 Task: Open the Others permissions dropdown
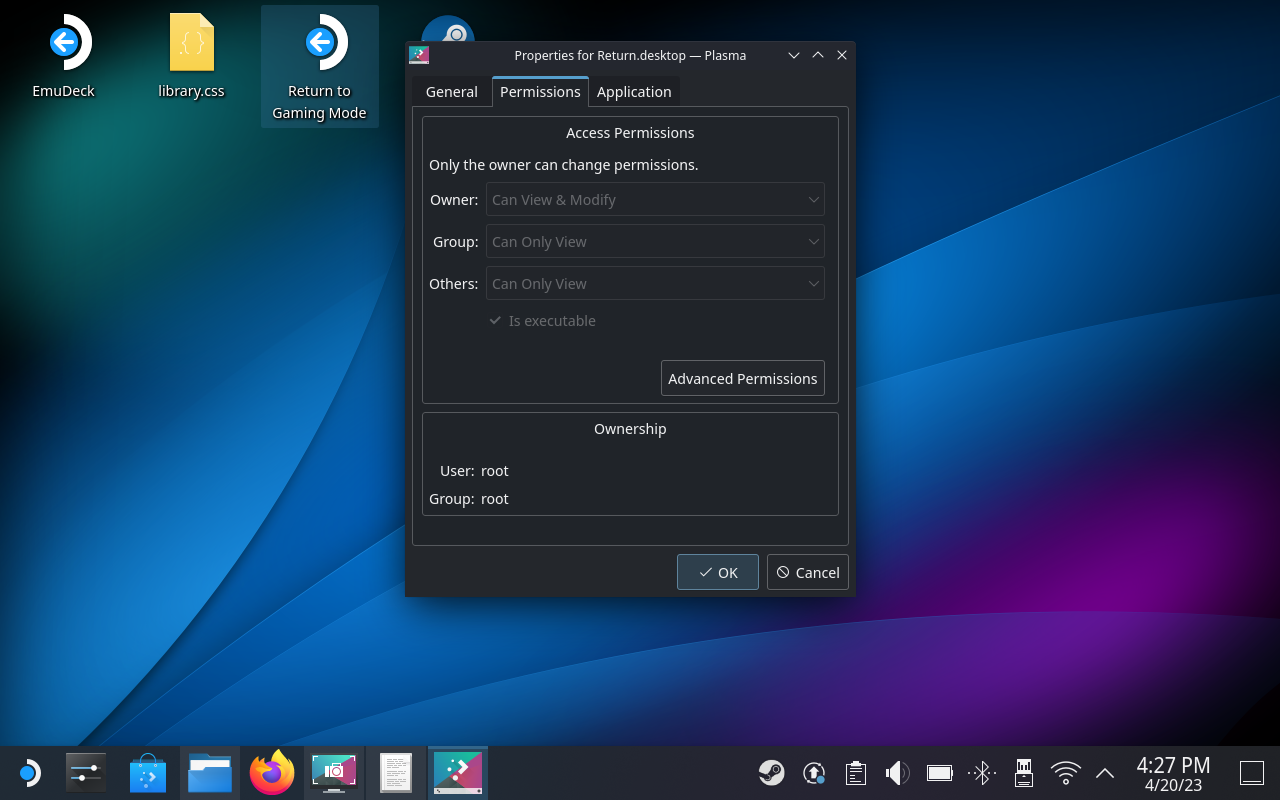pyautogui.click(x=655, y=283)
